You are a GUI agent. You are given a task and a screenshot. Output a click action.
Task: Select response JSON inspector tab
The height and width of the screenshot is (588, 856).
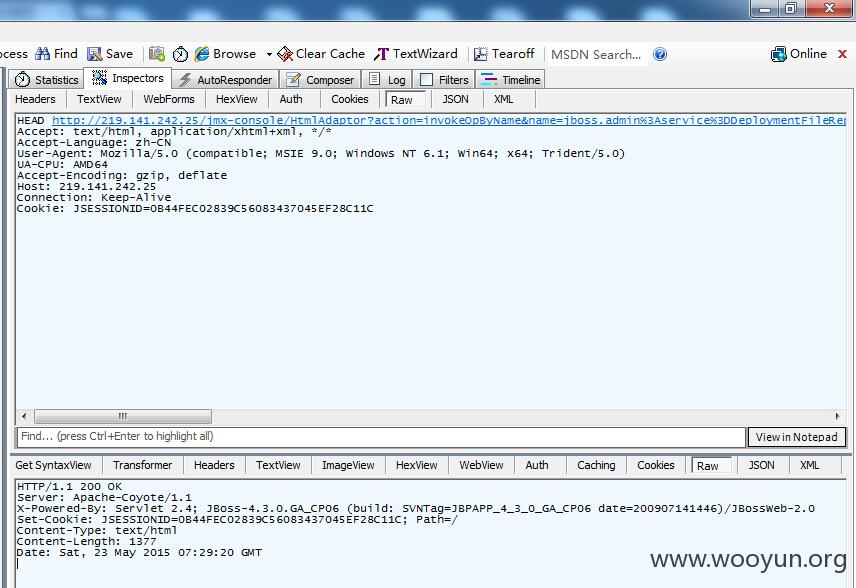click(x=761, y=465)
